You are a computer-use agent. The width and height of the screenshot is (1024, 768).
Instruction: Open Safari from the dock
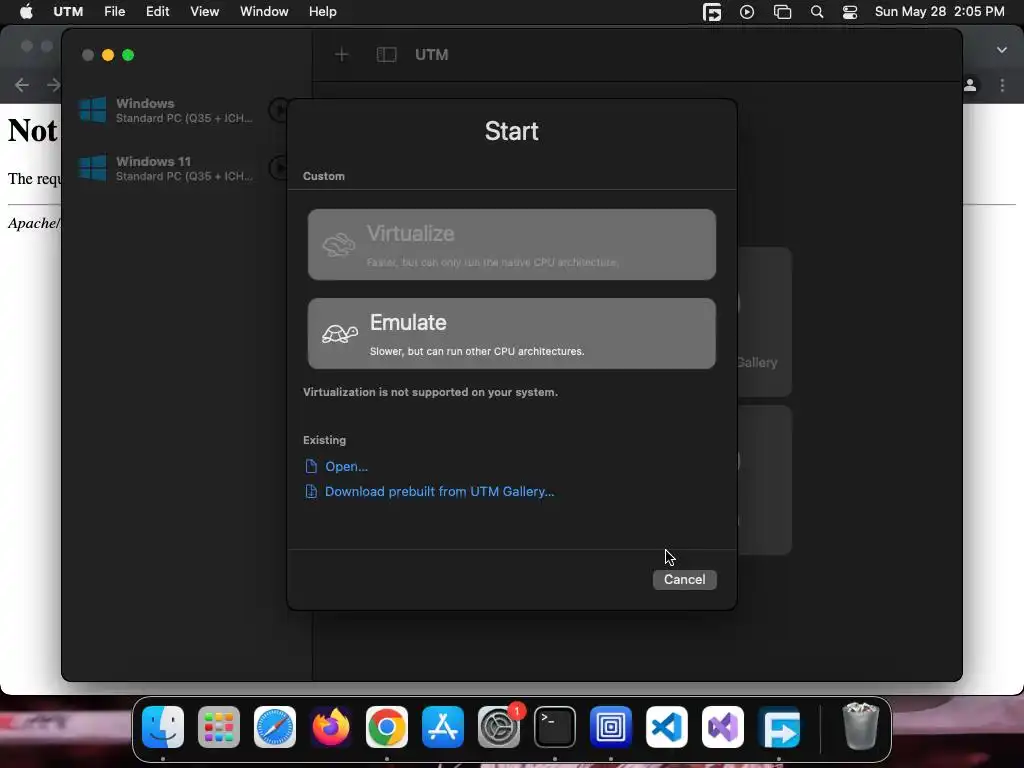coord(275,727)
